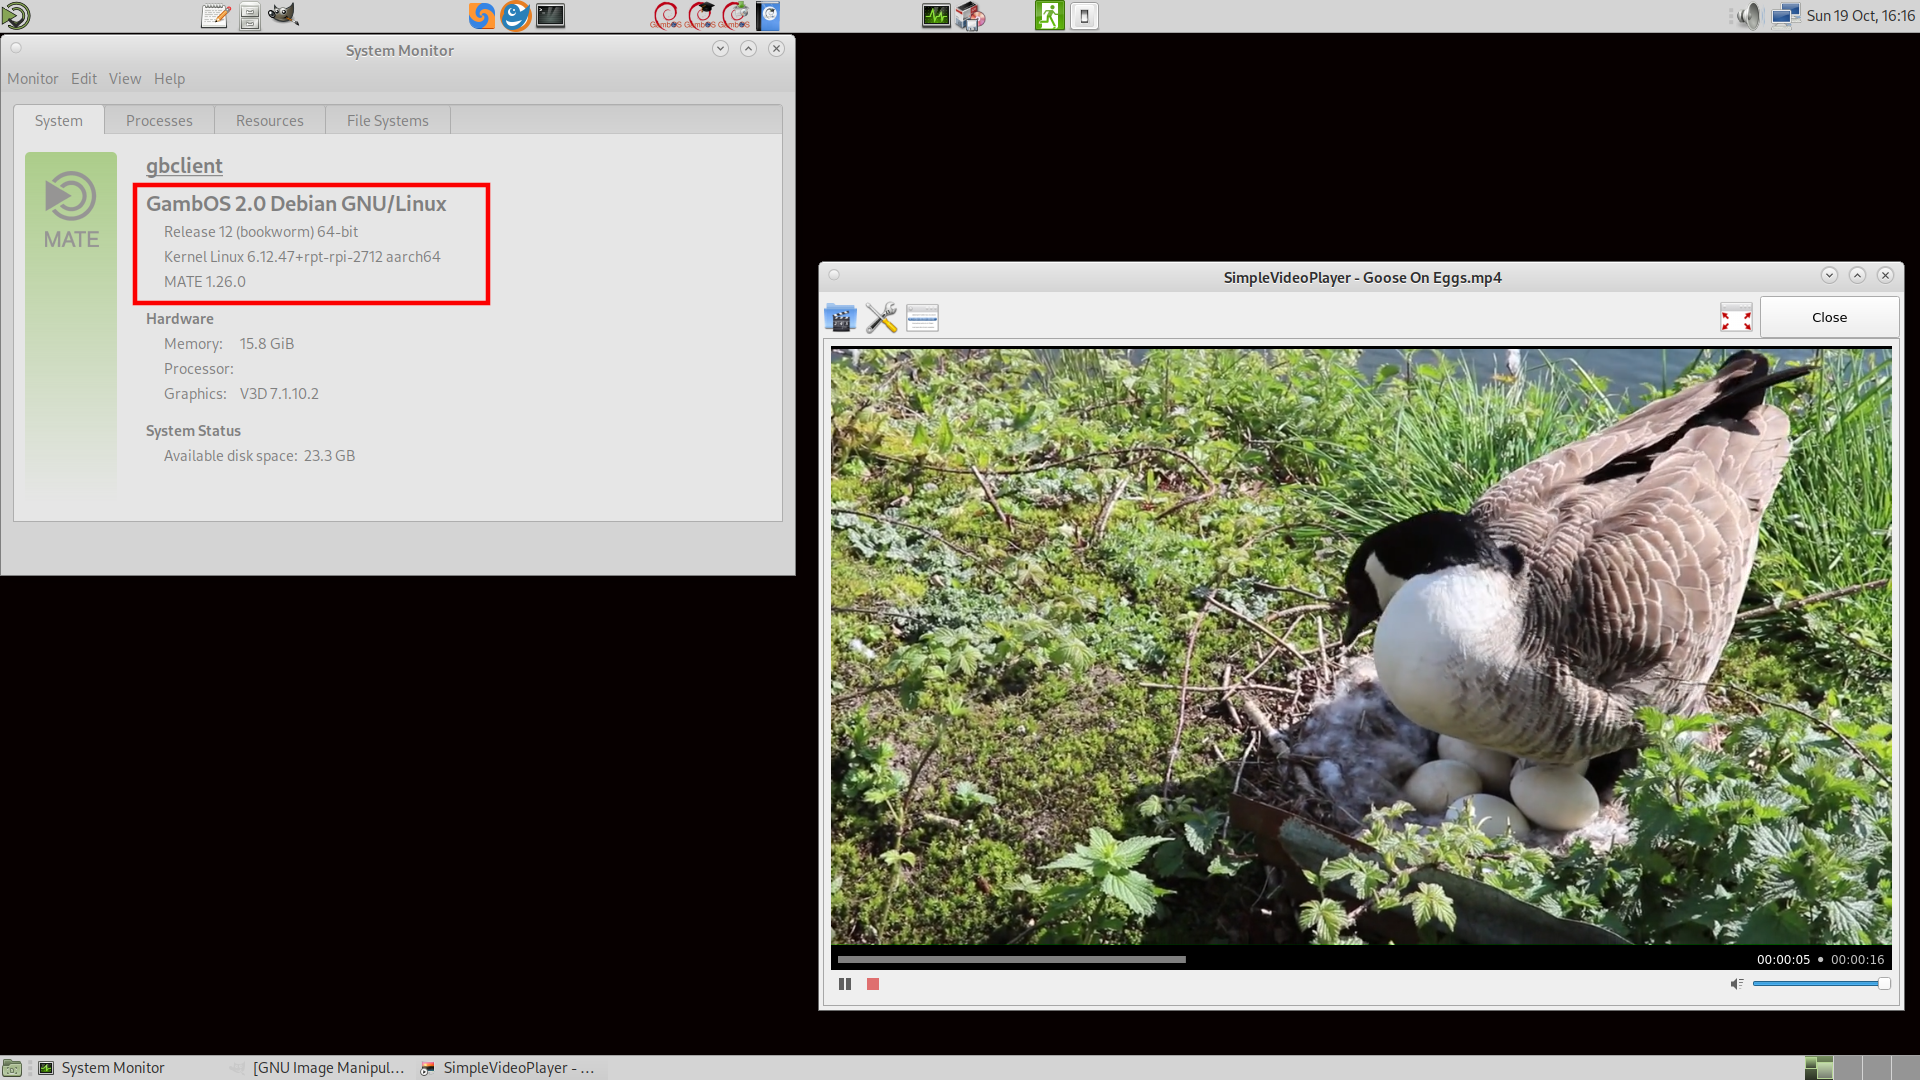Select SimpleVideoPlayer in the taskbar

click(x=508, y=1067)
